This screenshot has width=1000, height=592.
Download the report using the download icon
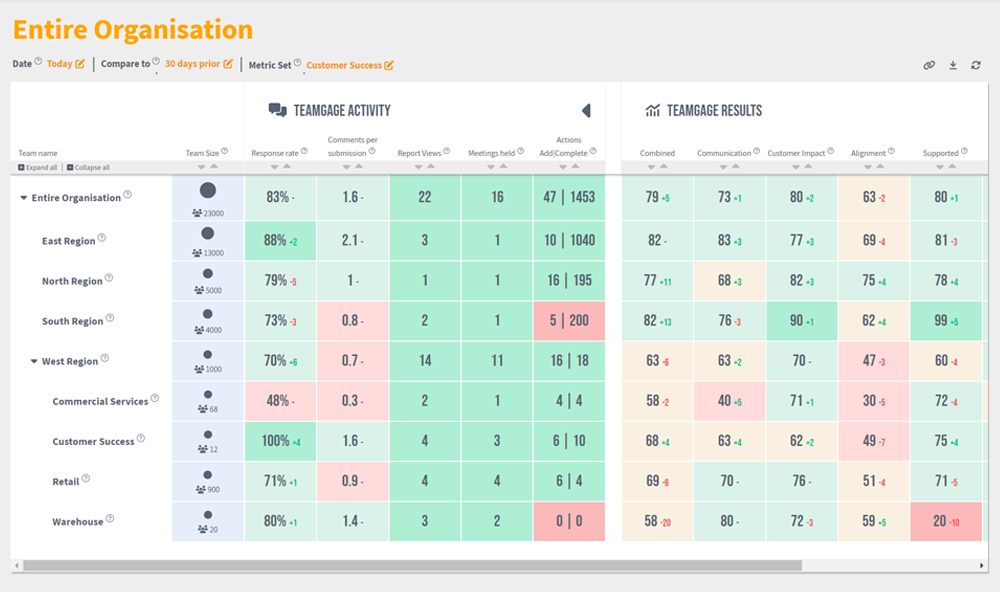953,65
